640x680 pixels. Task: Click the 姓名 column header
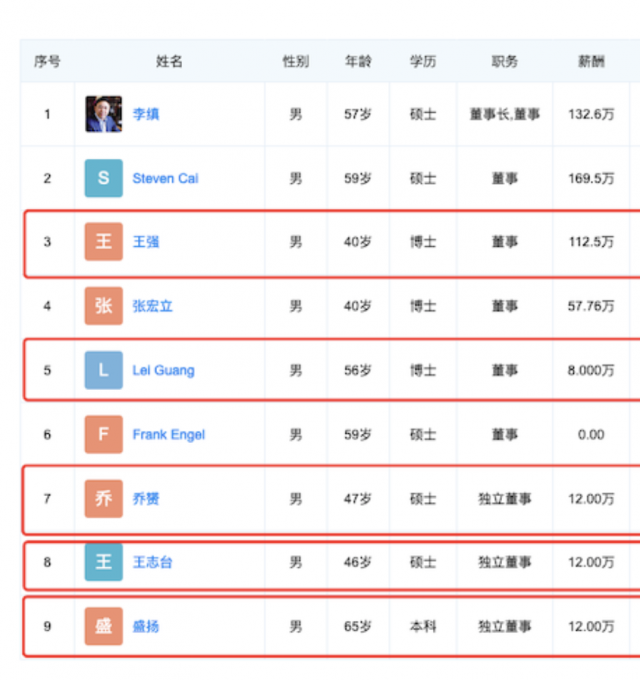[169, 62]
